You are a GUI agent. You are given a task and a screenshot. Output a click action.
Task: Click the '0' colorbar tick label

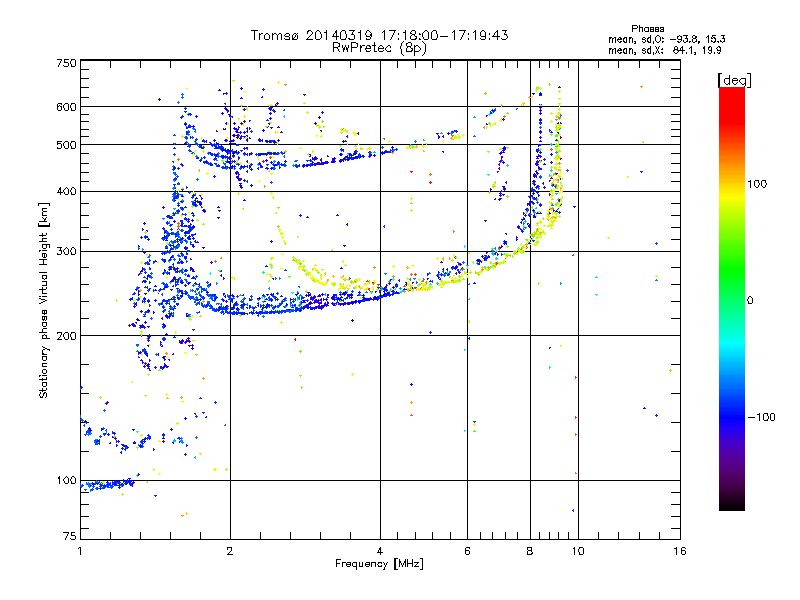(750, 301)
